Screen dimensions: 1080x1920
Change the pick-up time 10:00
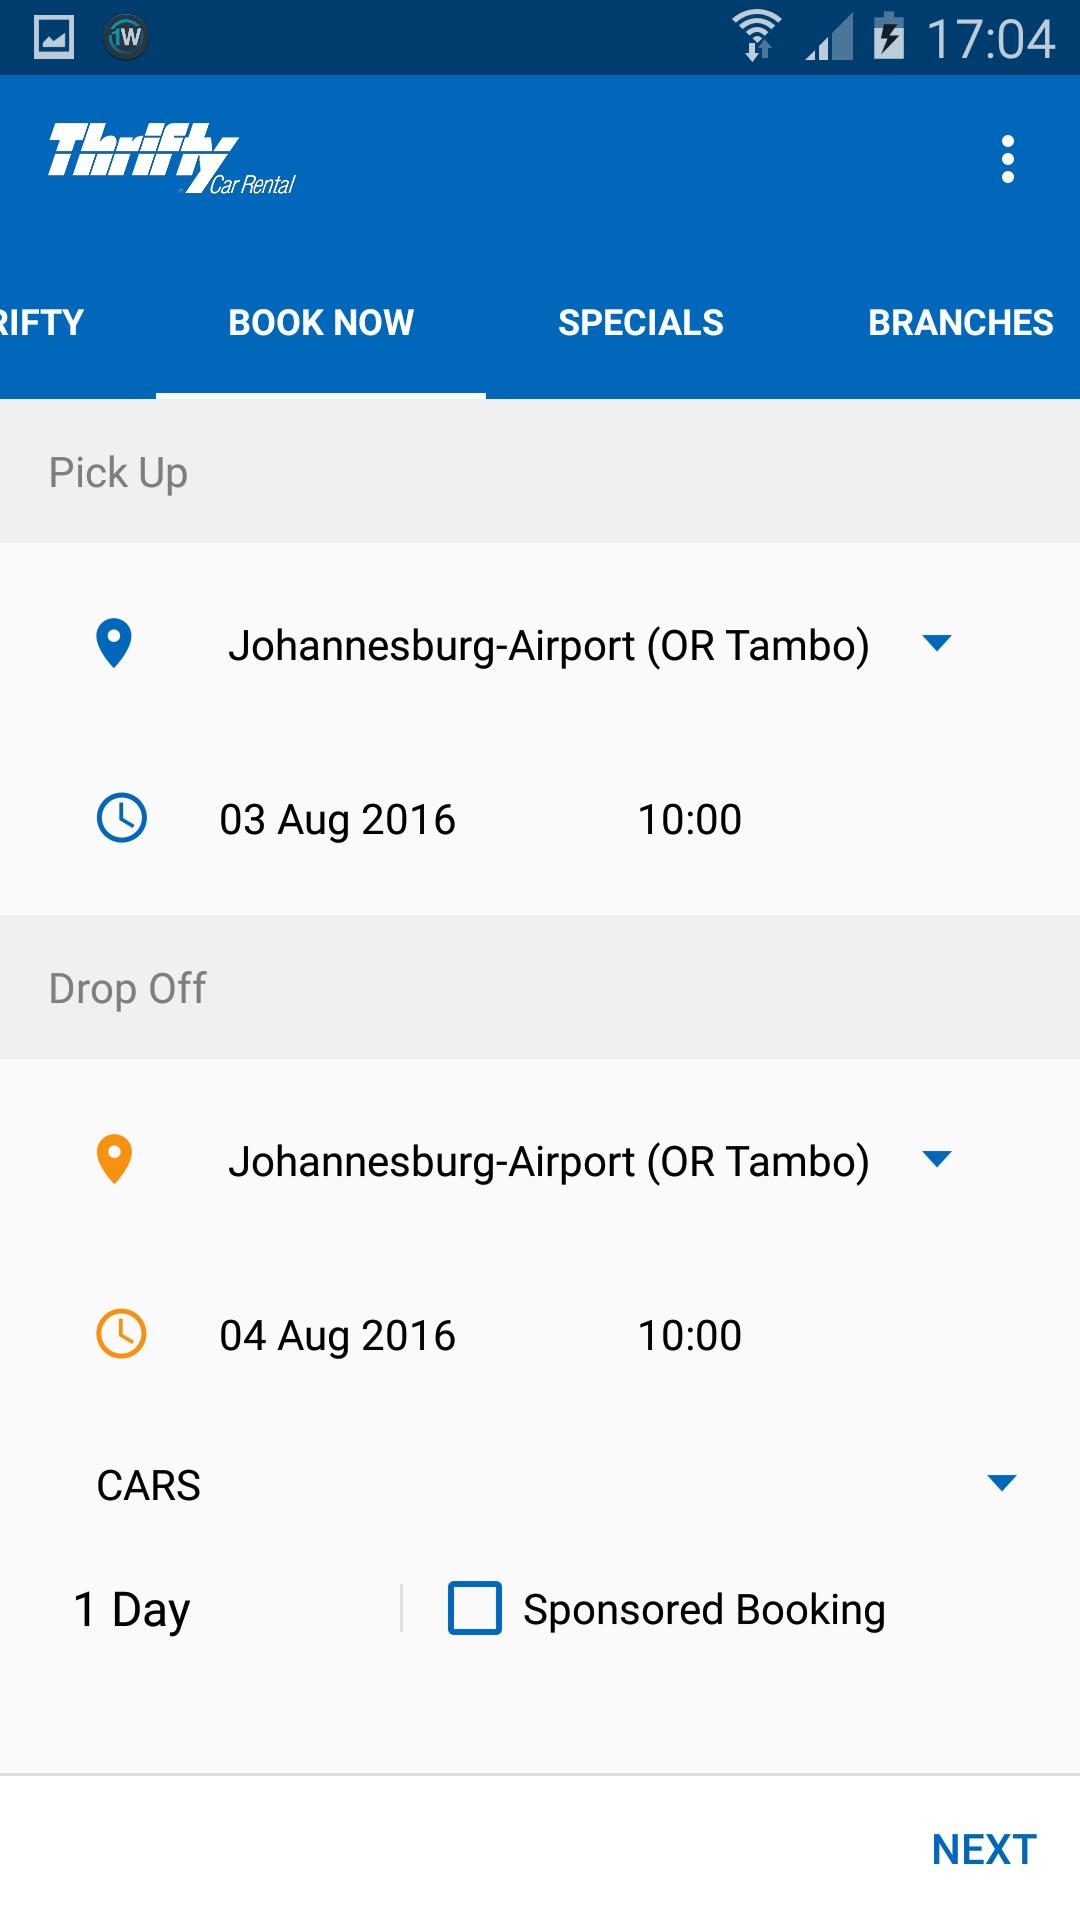[690, 819]
